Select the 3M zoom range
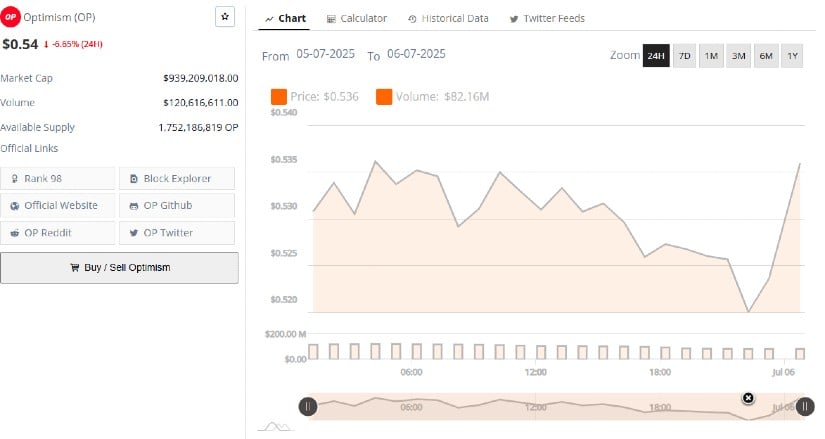825x439 pixels. point(739,56)
